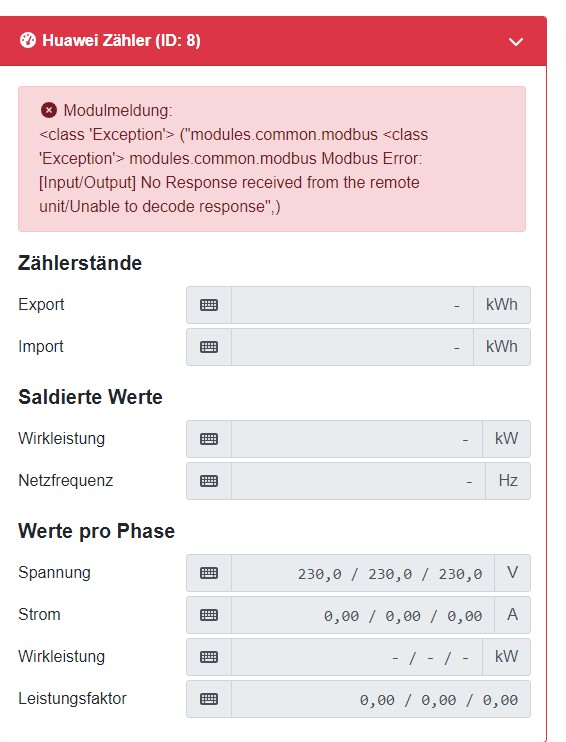Click the Leistungsfaktor value field
Screen dimensions: 566x742
point(381,699)
